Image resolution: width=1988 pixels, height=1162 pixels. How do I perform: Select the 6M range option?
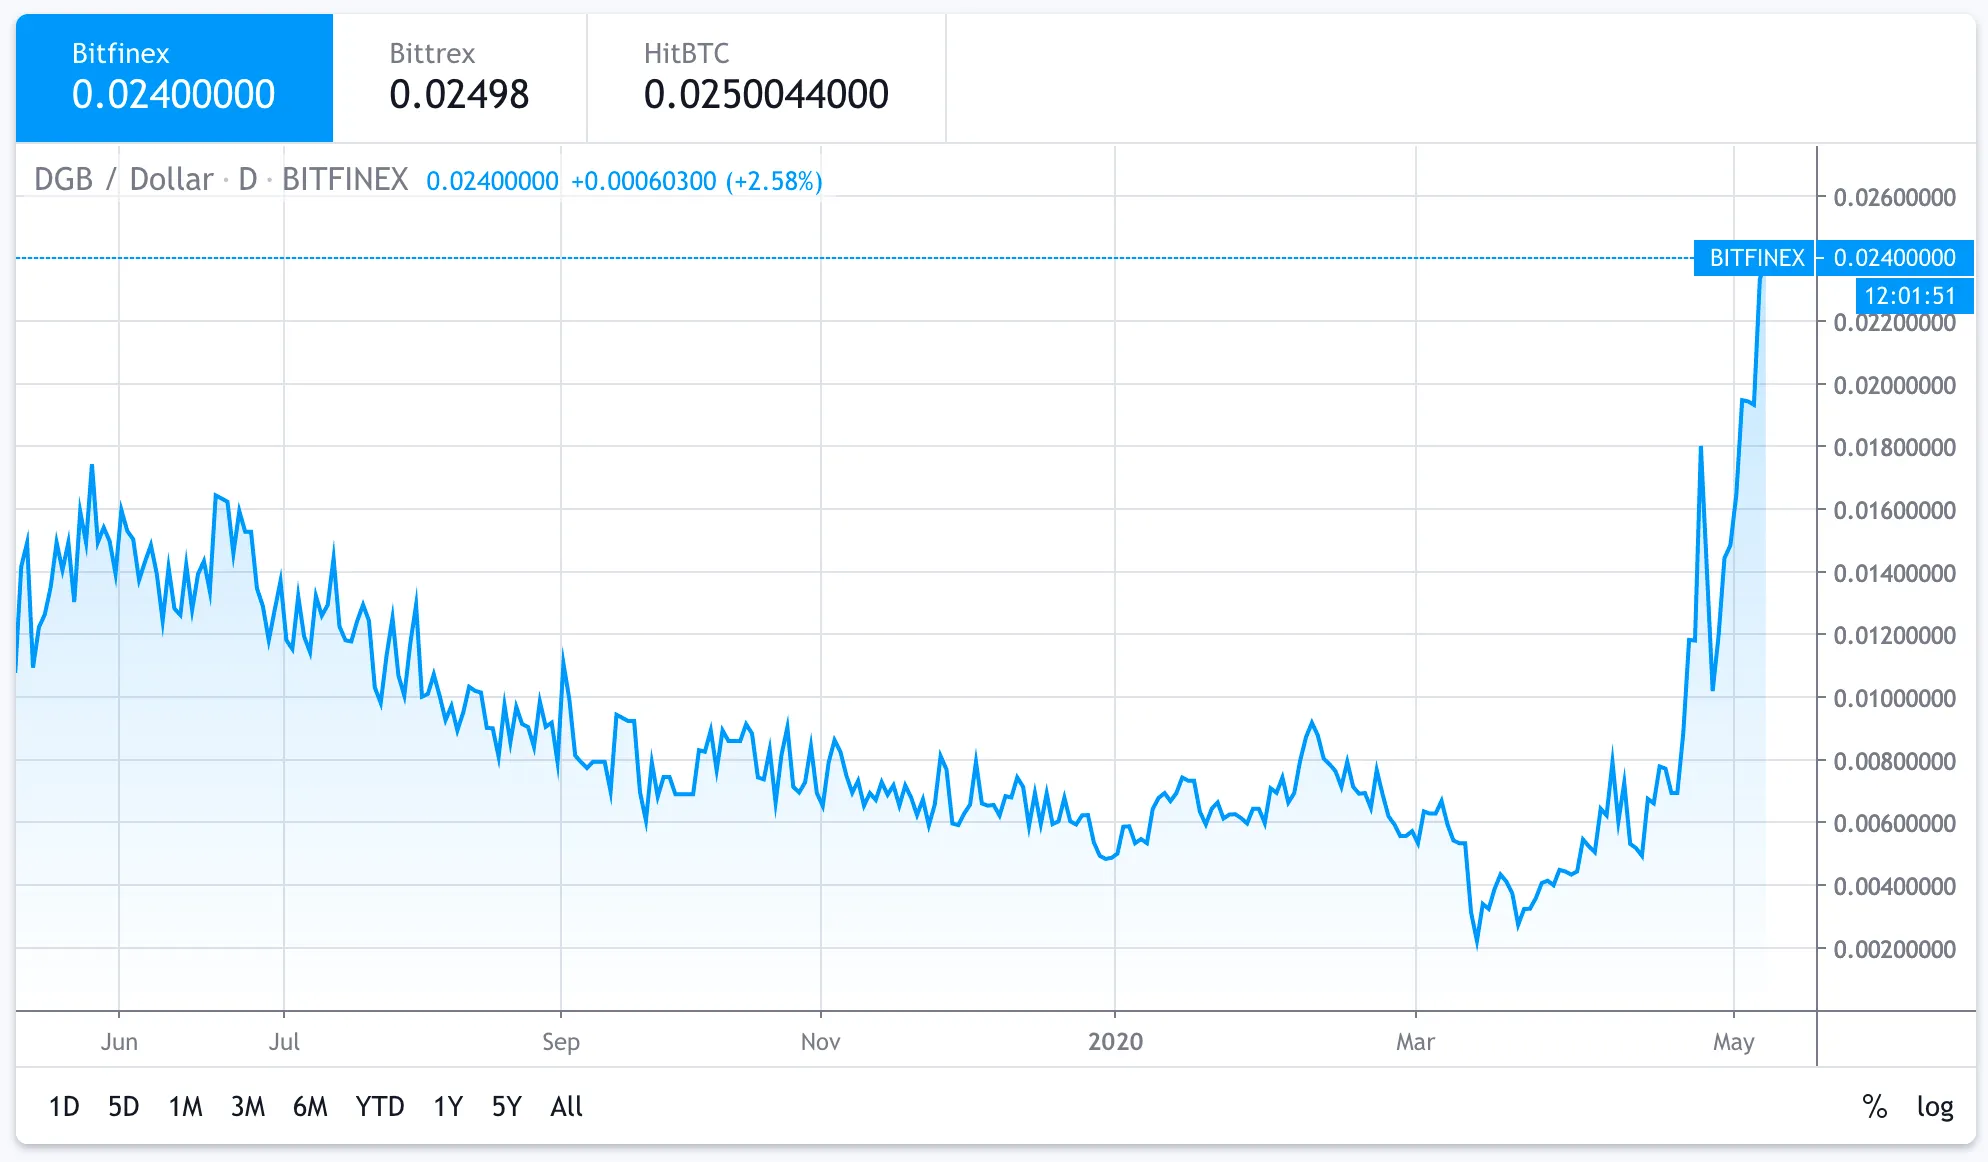tap(311, 1107)
